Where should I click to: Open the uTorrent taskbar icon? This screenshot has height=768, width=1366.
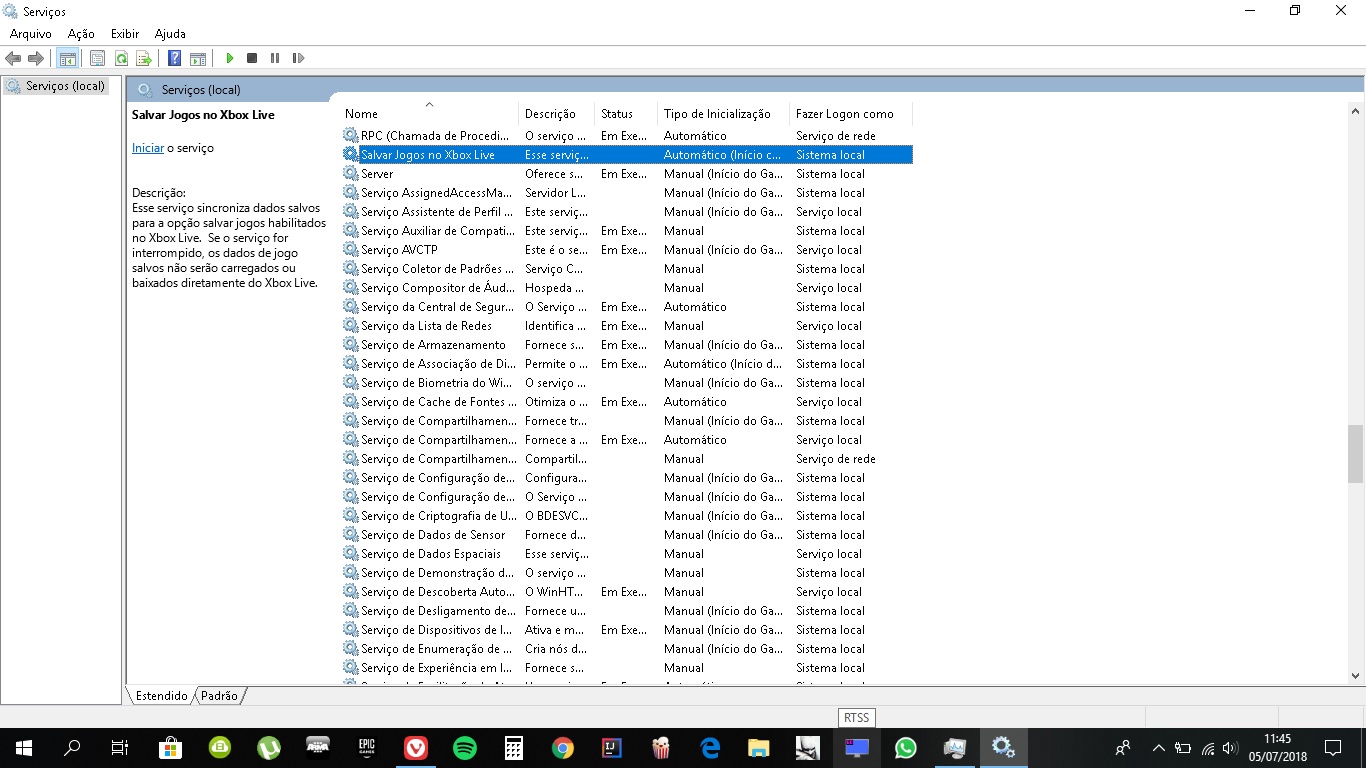point(269,748)
